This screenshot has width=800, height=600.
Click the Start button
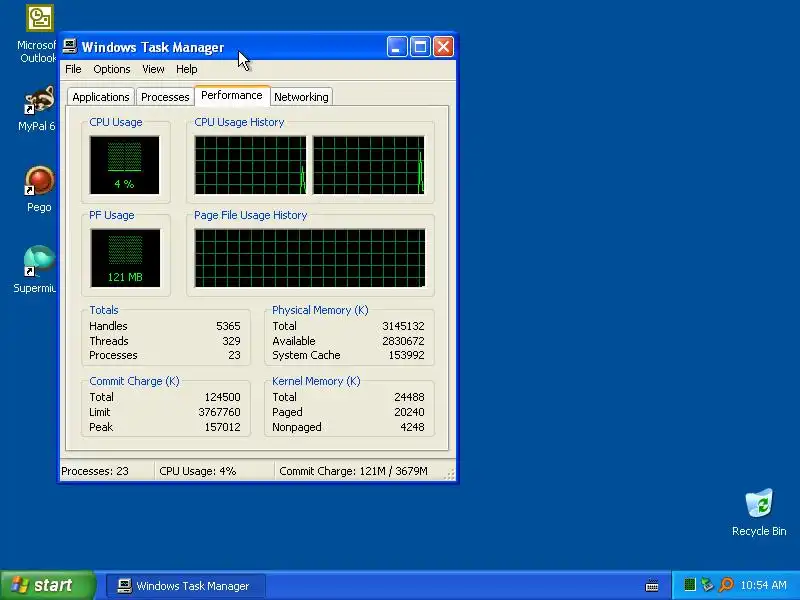point(47,585)
